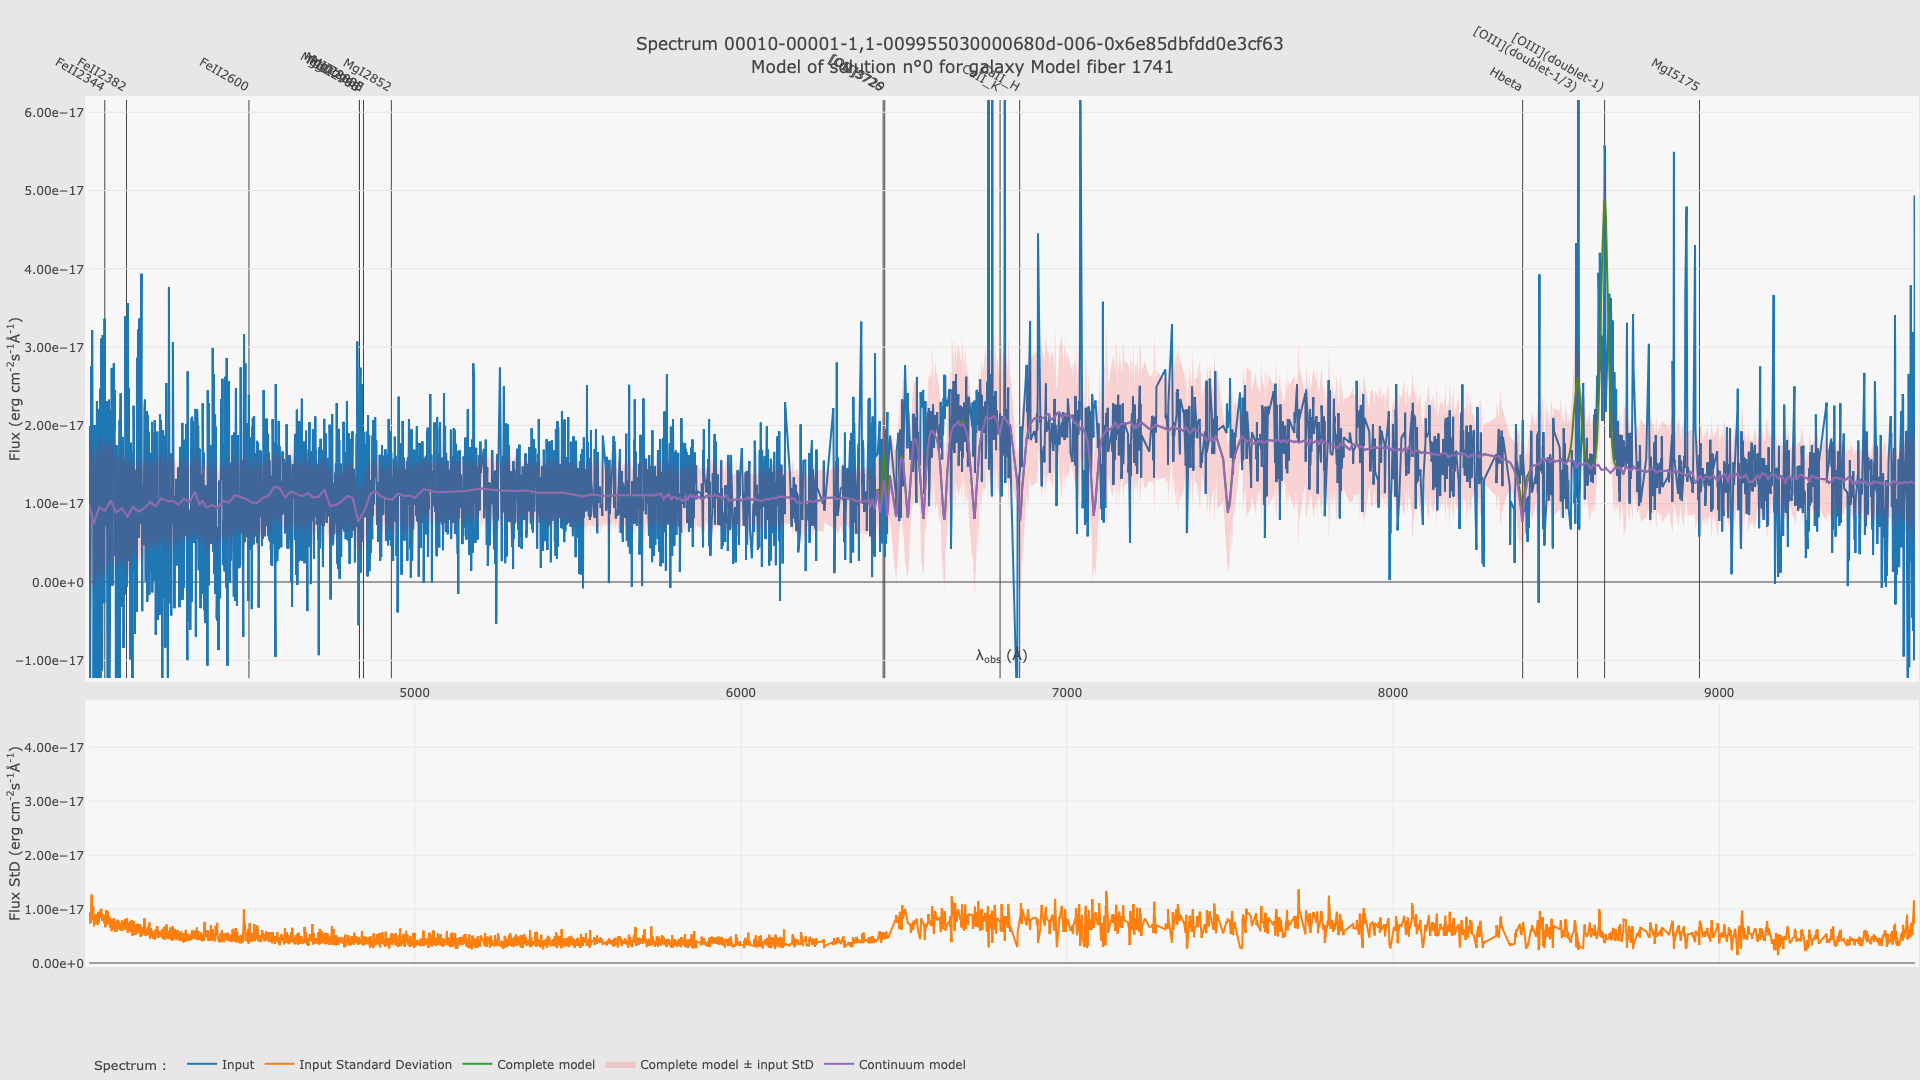This screenshot has width=1920, height=1080.
Task: Click the FeII2600 line label
Action: coord(223,75)
